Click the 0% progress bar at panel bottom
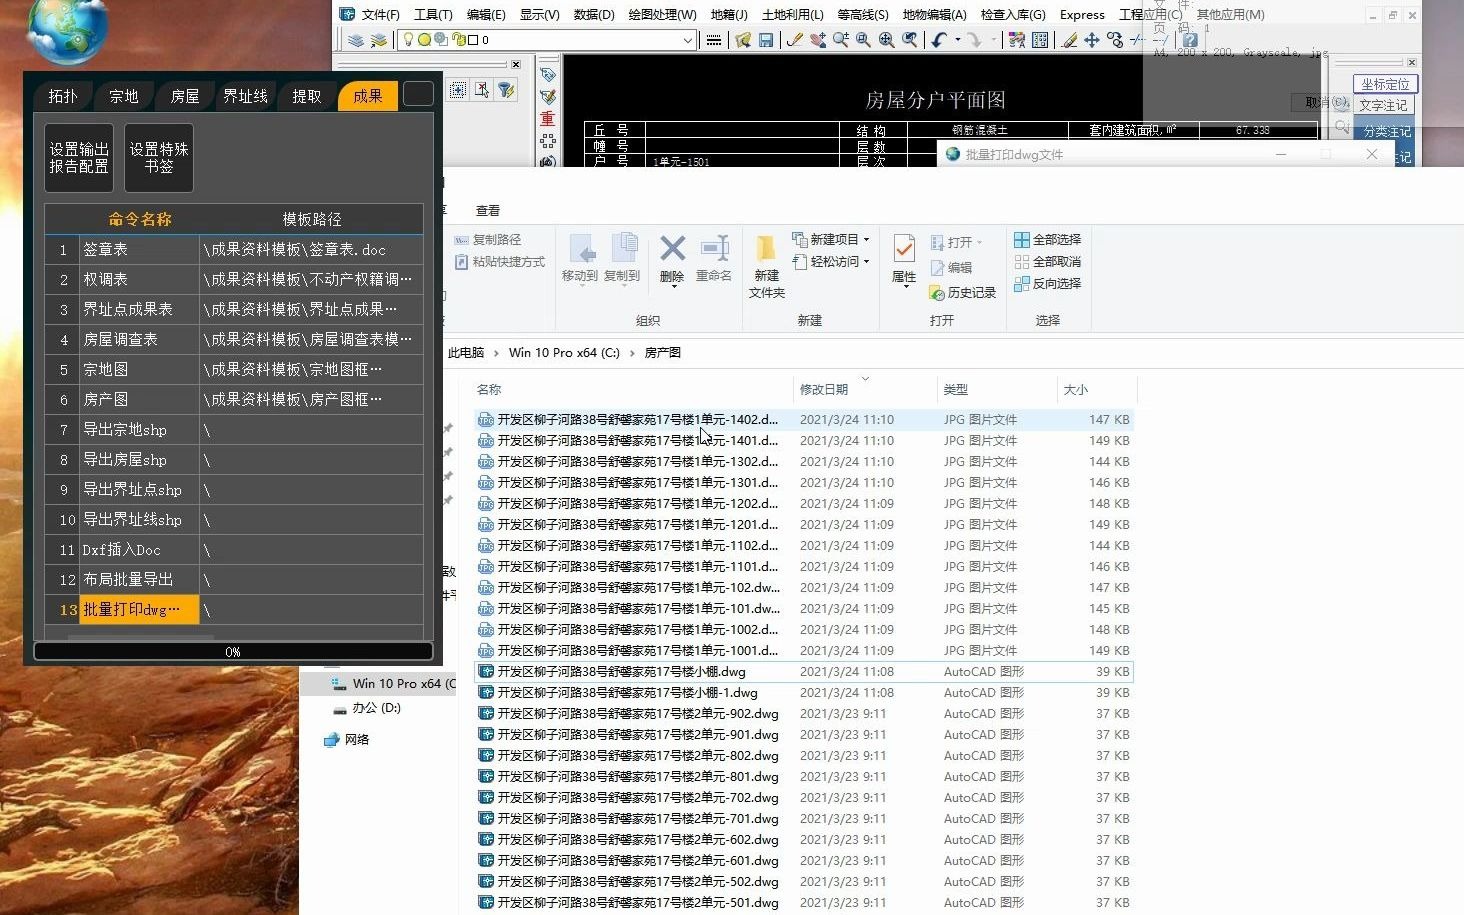1464x915 pixels. coord(233,651)
